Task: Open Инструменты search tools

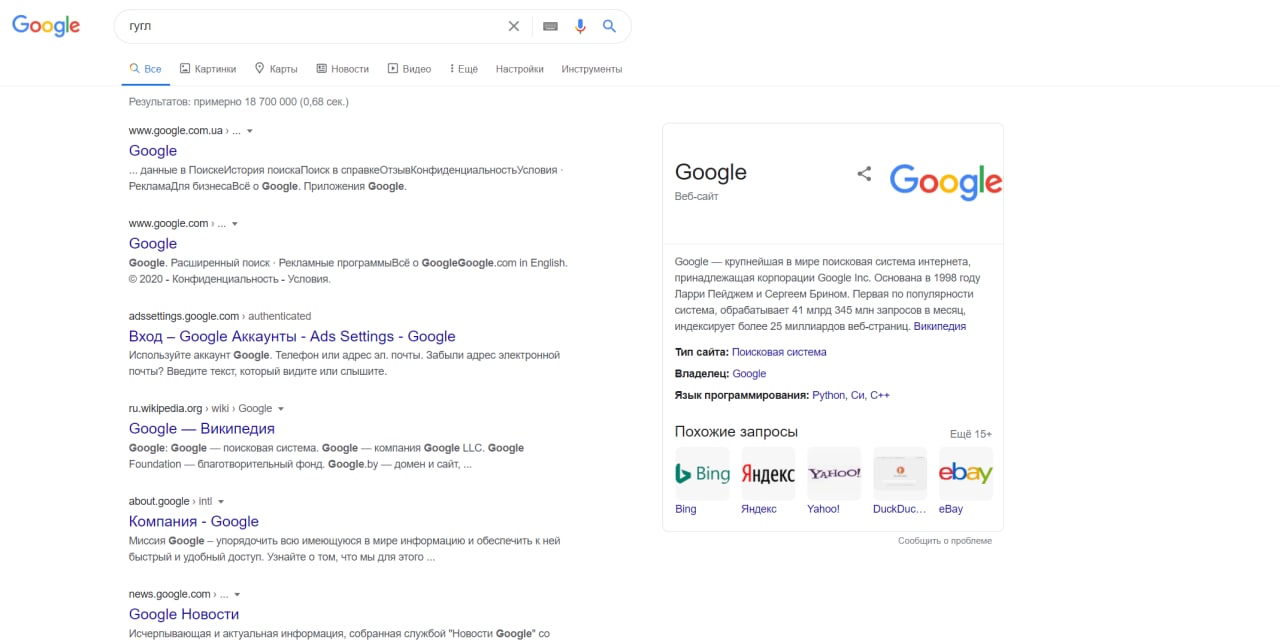Action: [592, 69]
